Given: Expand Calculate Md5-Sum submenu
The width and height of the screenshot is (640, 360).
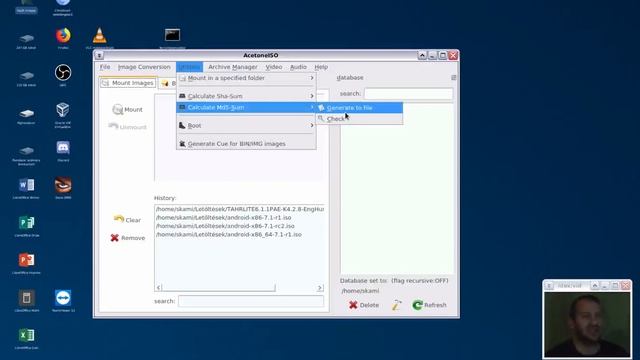Looking at the screenshot, I should click(x=246, y=107).
